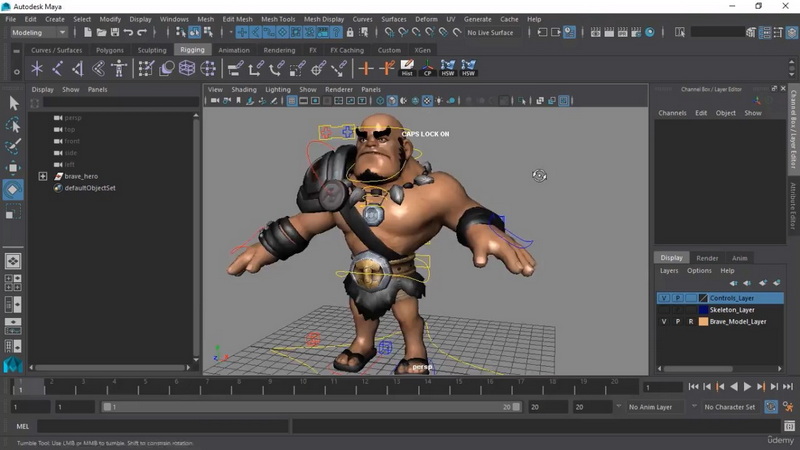Open the Mesh Tools menu

click(278, 19)
